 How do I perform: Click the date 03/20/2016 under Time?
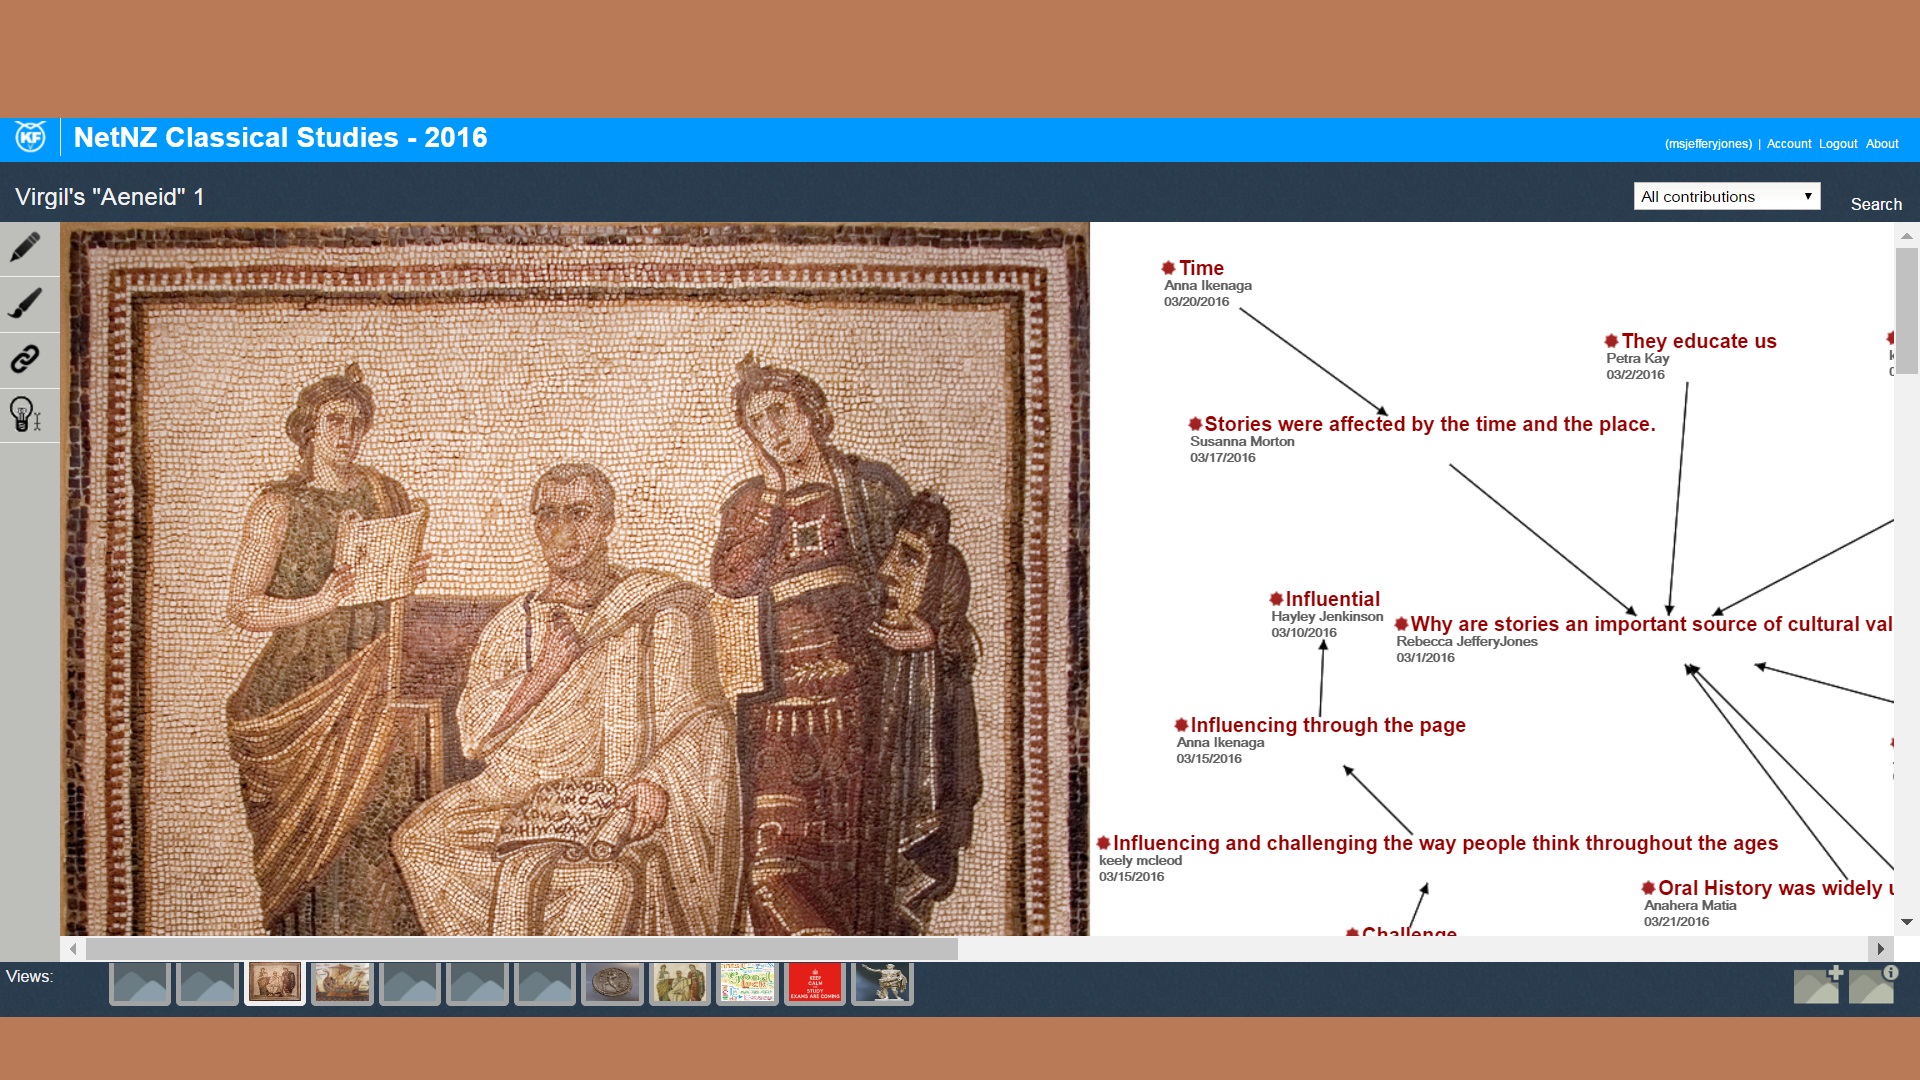(1196, 302)
